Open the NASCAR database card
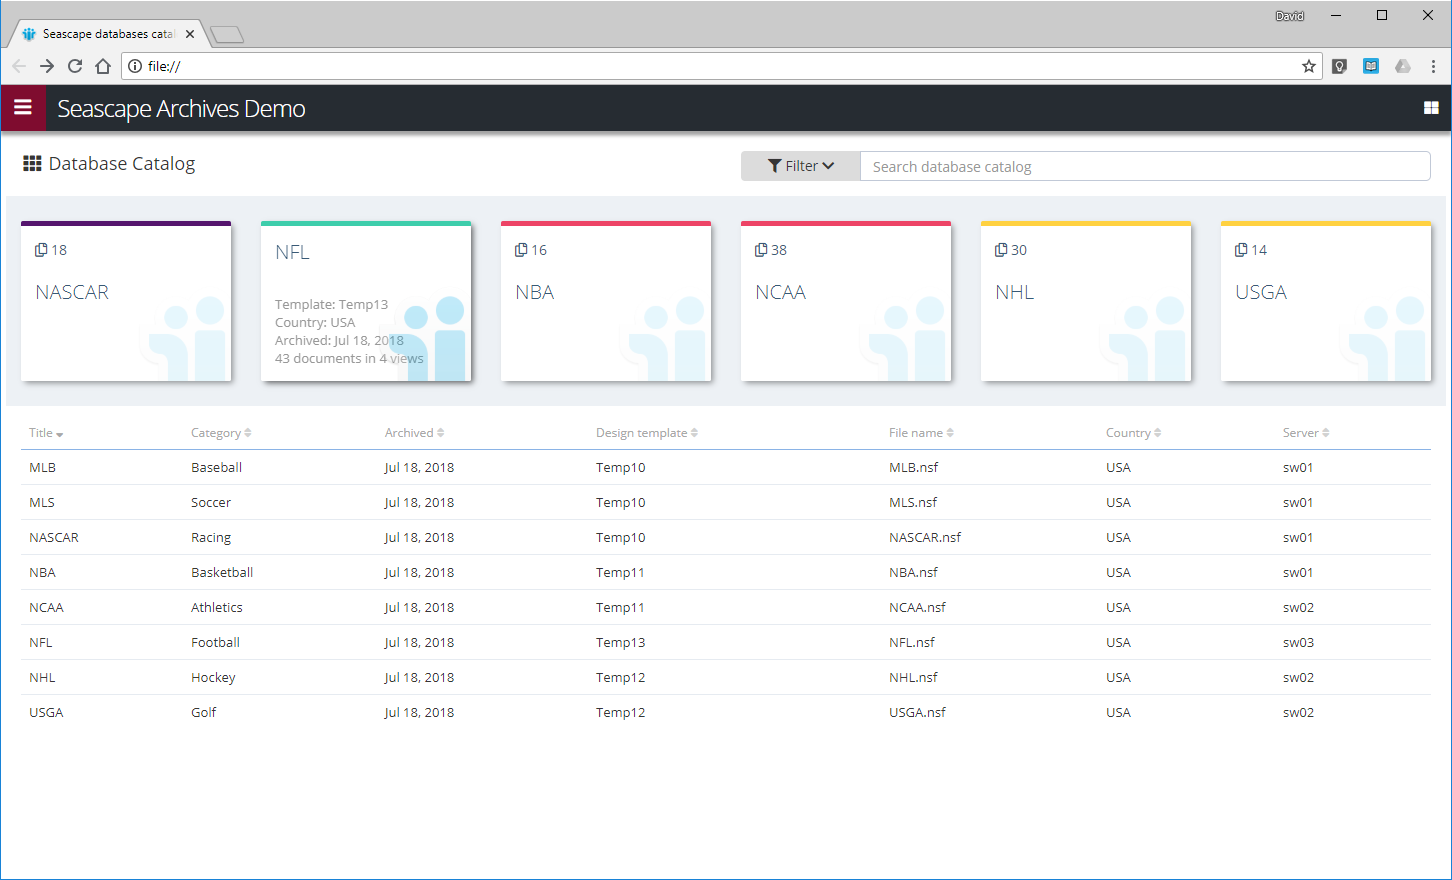The height and width of the screenshot is (880, 1452). tap(126, 301)
